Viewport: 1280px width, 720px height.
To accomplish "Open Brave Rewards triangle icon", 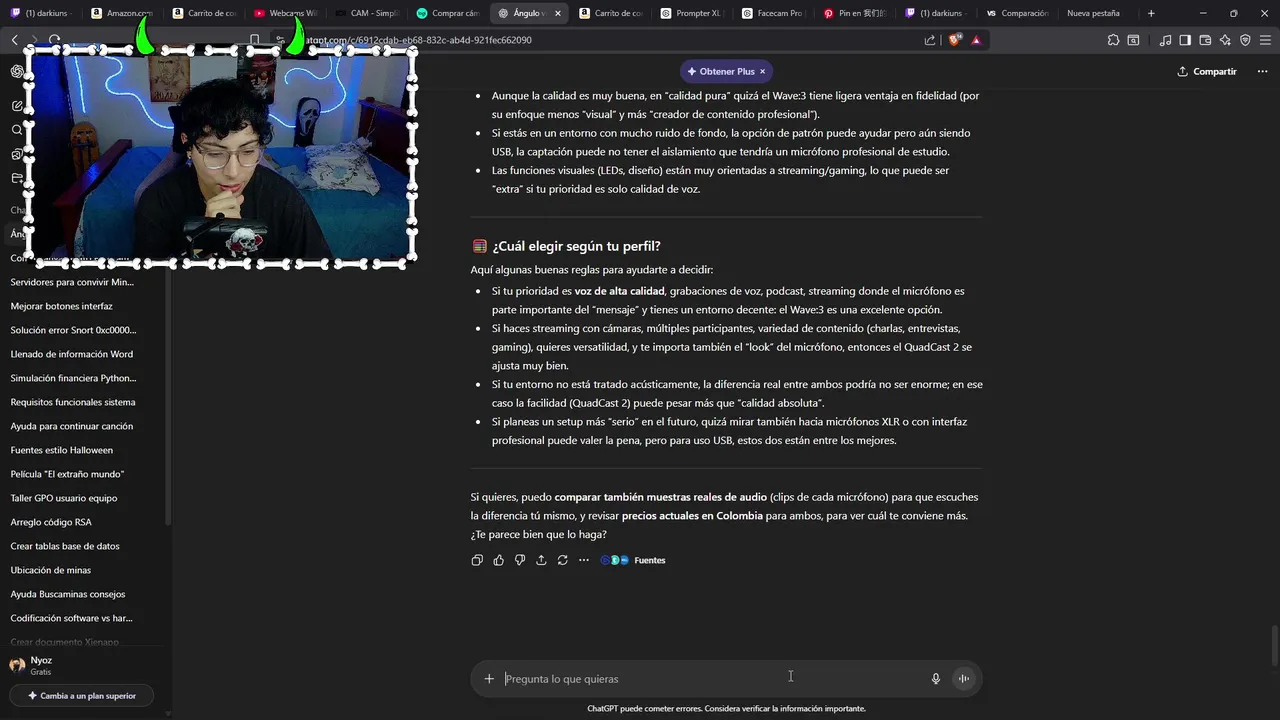I will 975,40.
